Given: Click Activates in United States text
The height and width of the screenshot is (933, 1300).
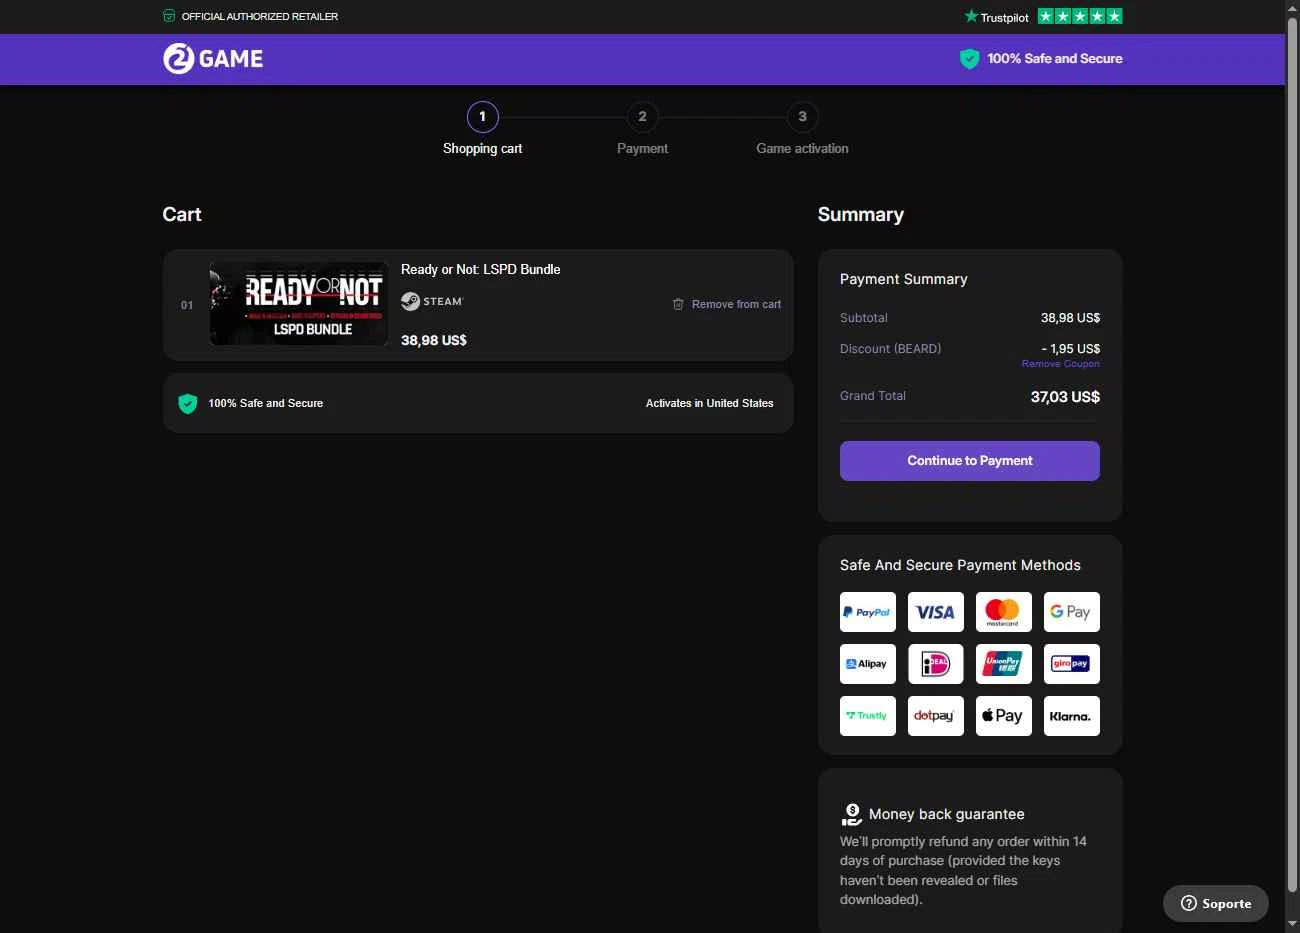Looking at the screenshot, I should click(x=710, y=403).
